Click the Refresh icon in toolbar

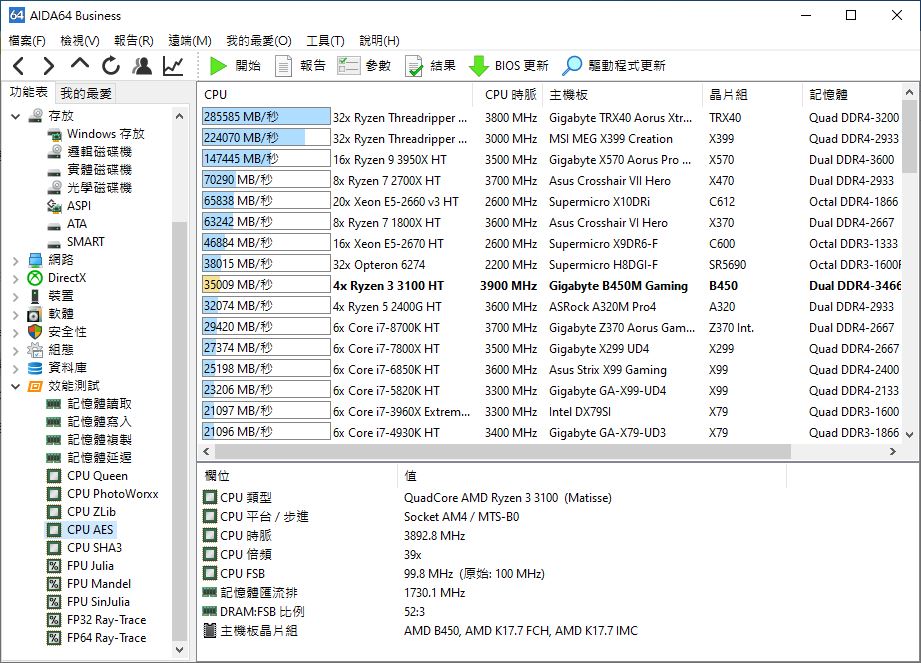point(111,66)
